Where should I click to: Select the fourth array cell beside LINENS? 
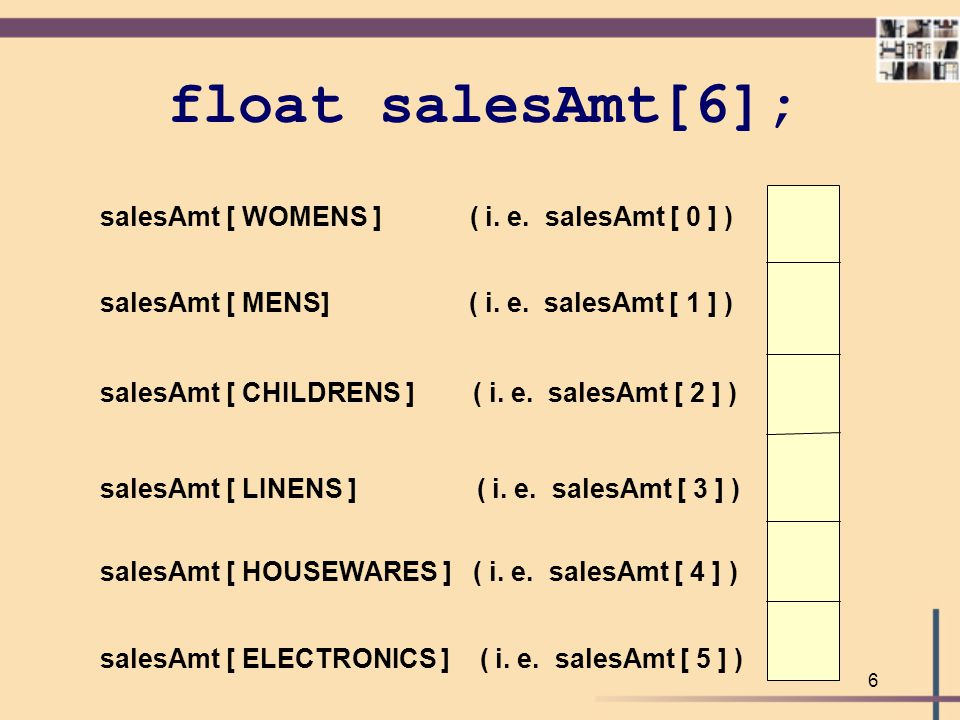point(803,478)
